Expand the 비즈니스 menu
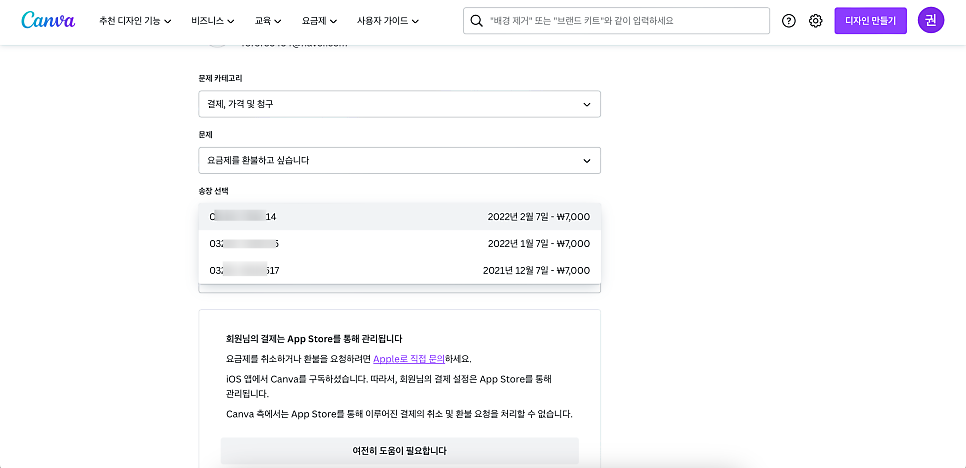 click(x=213, y=21)
